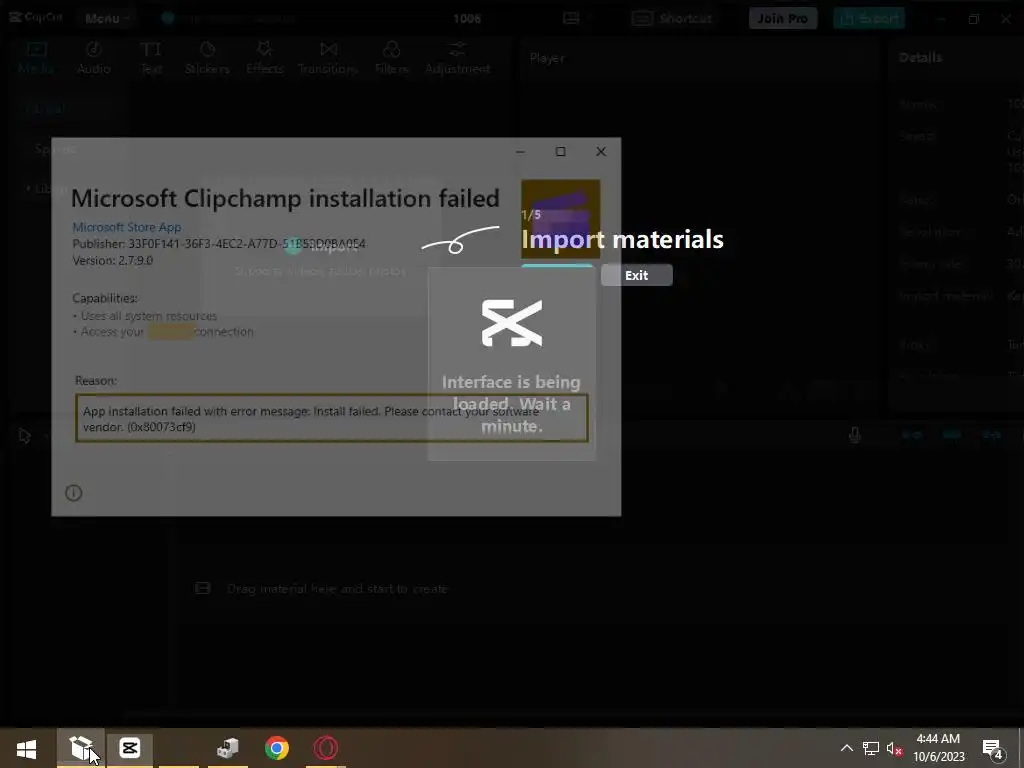This screenshot has width=1024, height=768.
Task: Click 'Uses all system resources' capability
Action: click(148, 316)
